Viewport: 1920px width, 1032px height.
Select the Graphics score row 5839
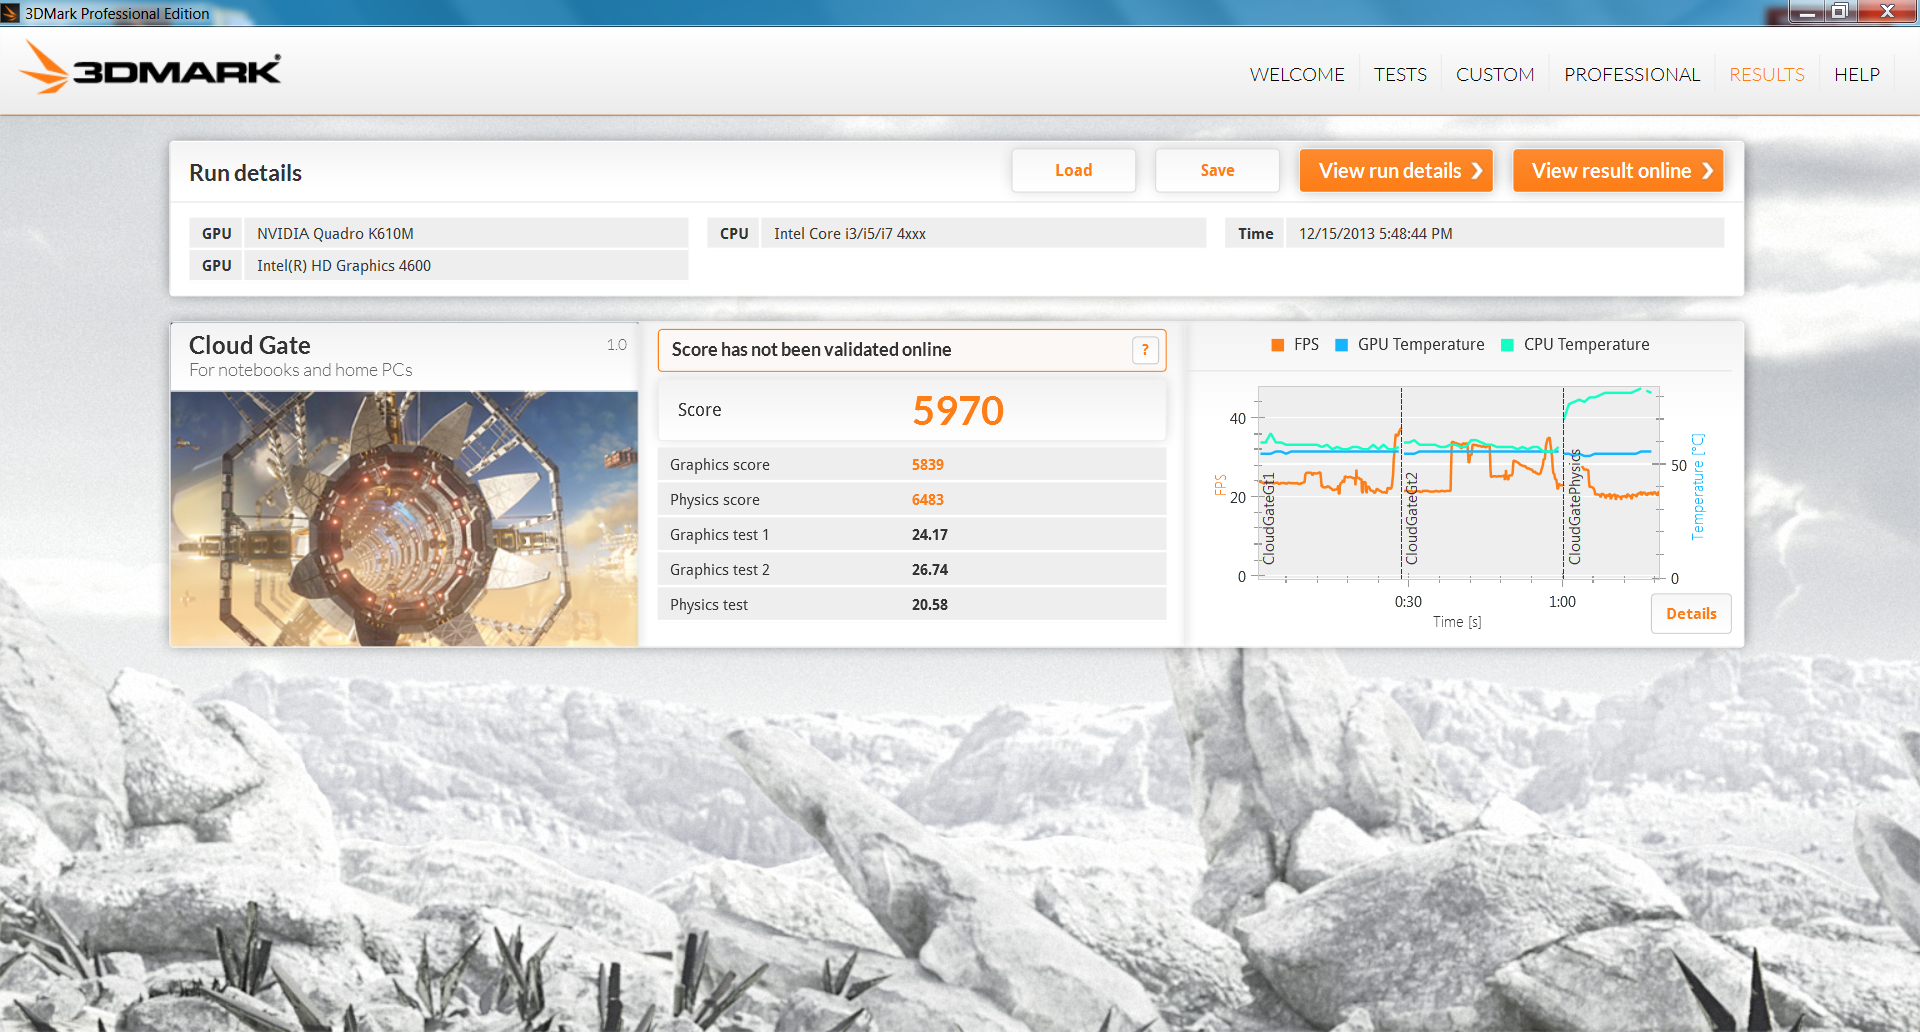pos(912,465)
